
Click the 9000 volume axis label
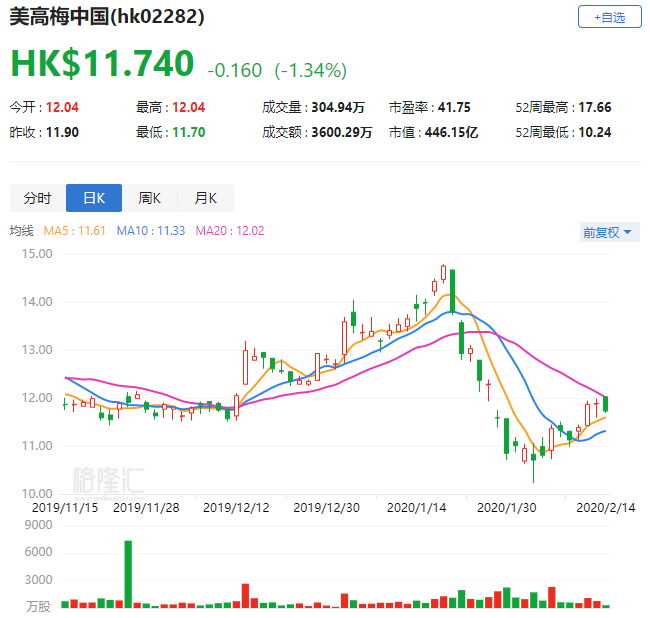(x=39, y=525)
